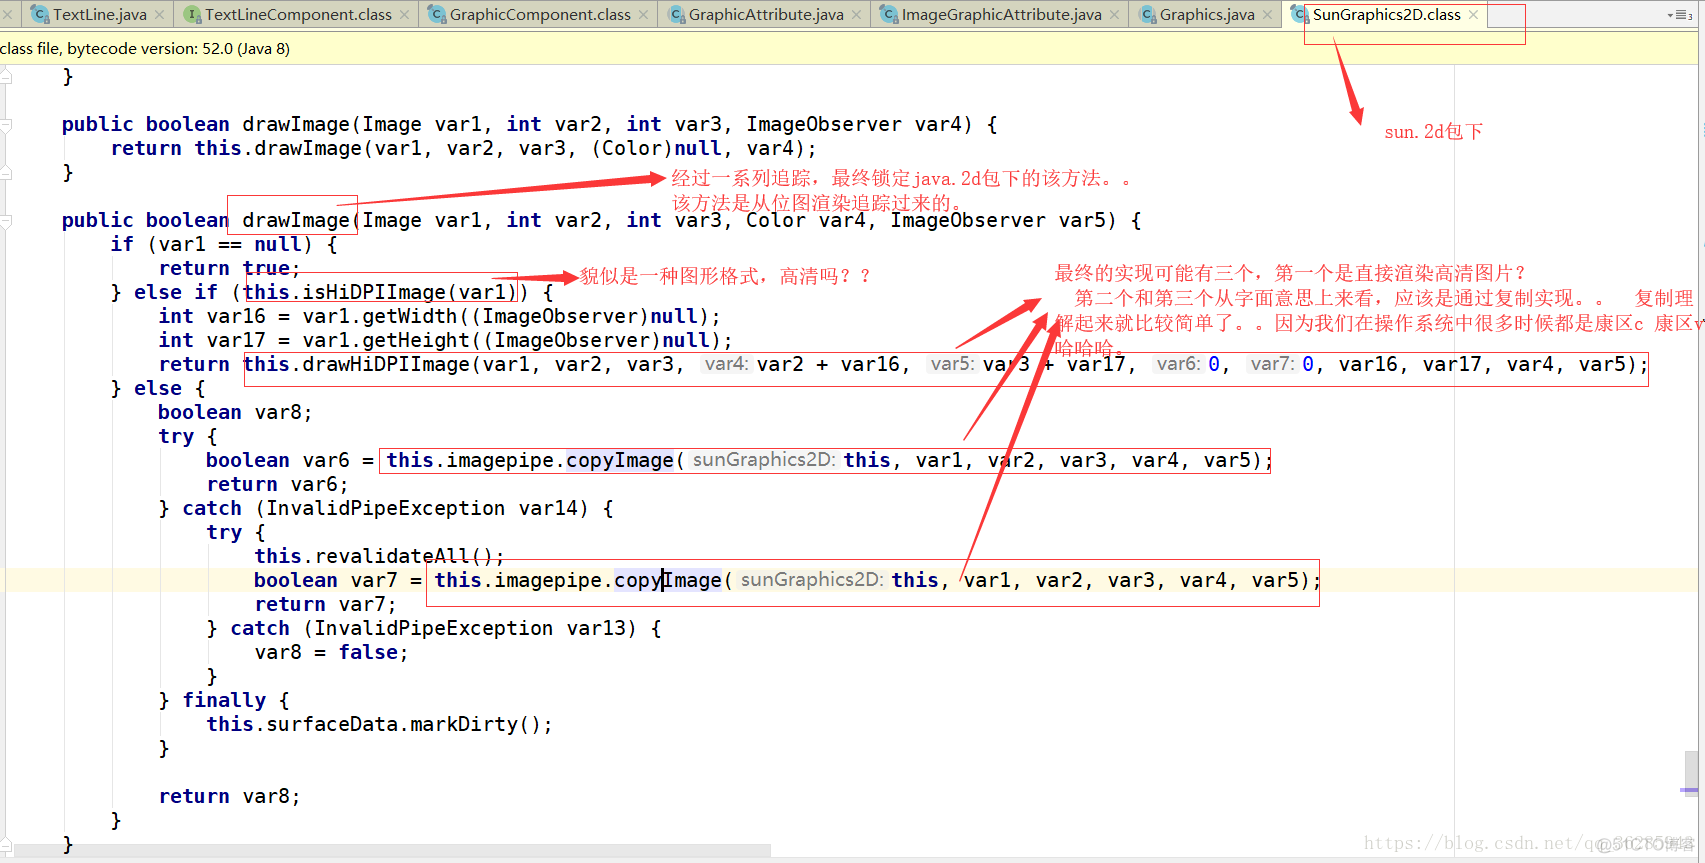
Task: Select the SunGraphics2D.class tab
Action: point(1386,14)
